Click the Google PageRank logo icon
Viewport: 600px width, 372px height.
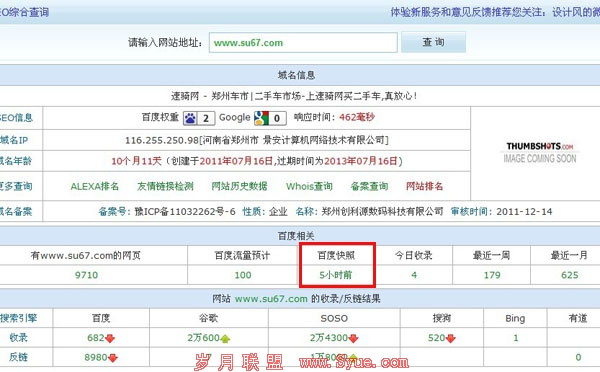(262, 118)
